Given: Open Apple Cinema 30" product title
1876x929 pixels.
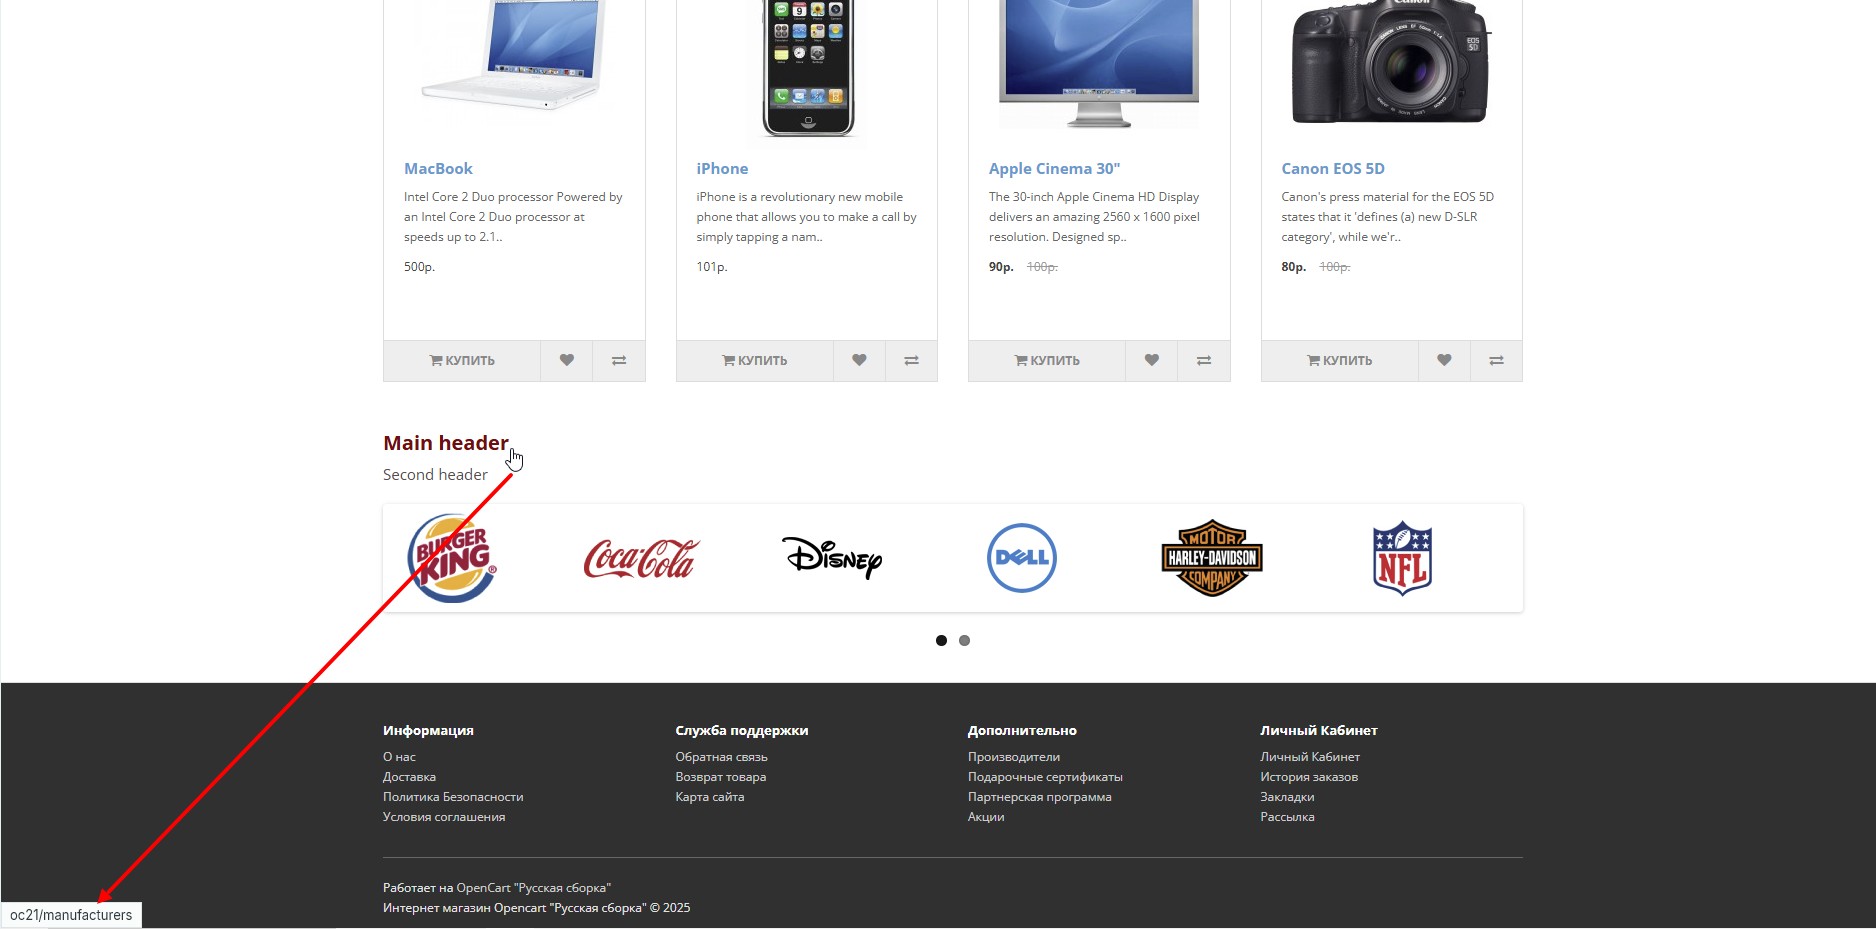Looking at the screenshot, I should click(1054, 169).
